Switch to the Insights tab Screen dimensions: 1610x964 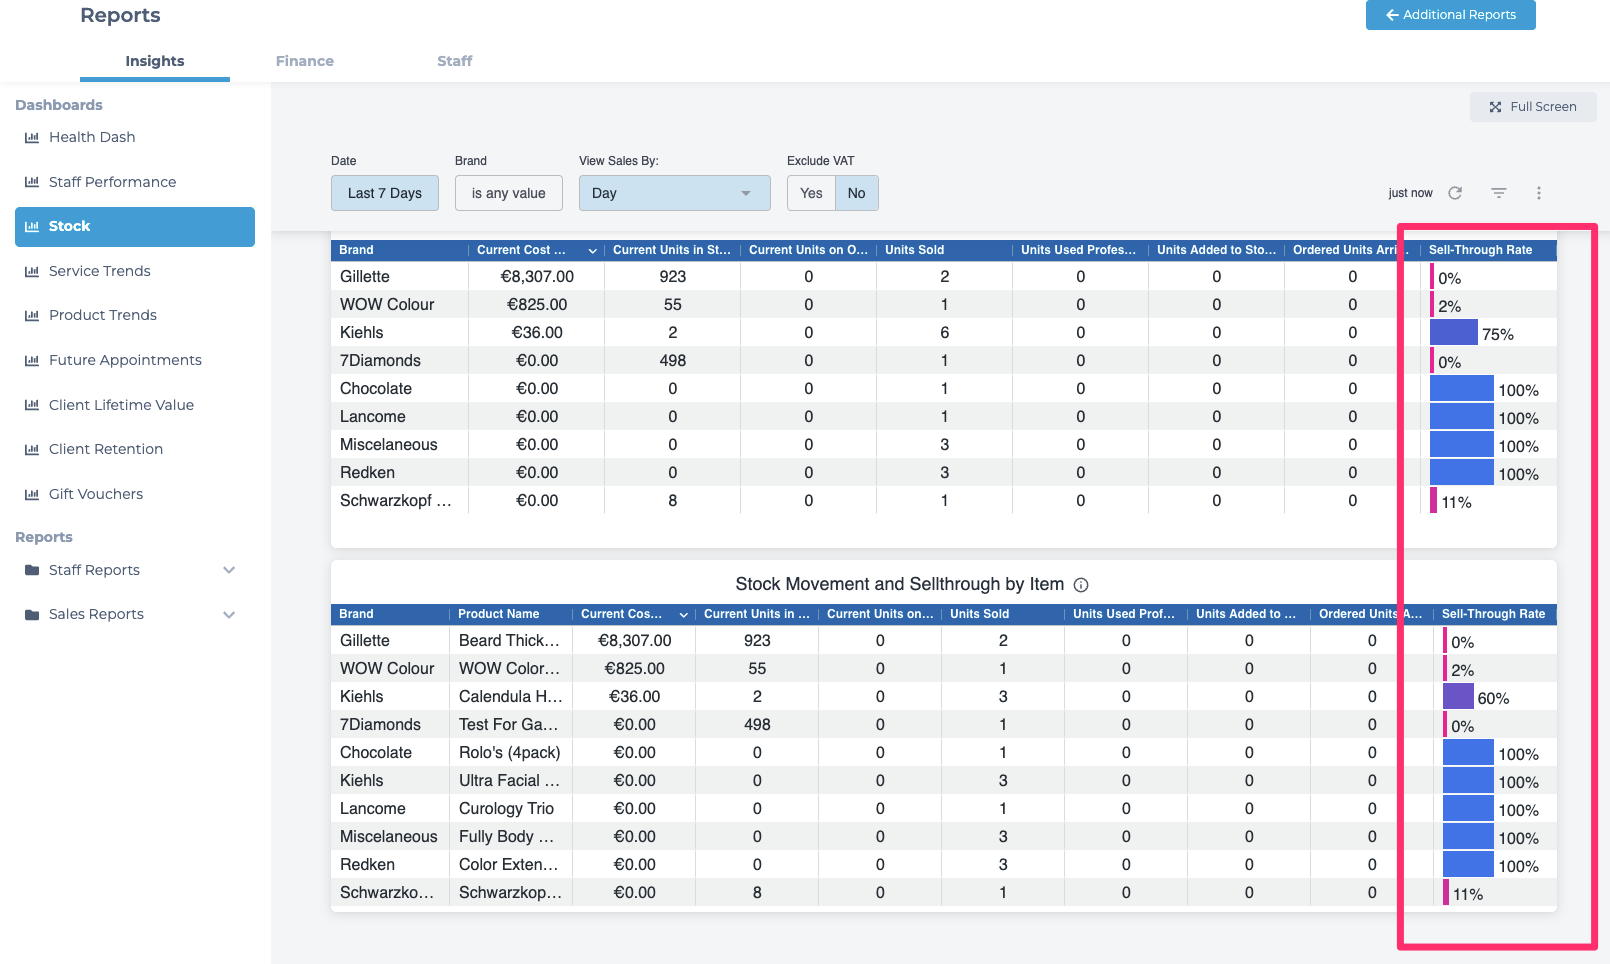pos(155,61)
